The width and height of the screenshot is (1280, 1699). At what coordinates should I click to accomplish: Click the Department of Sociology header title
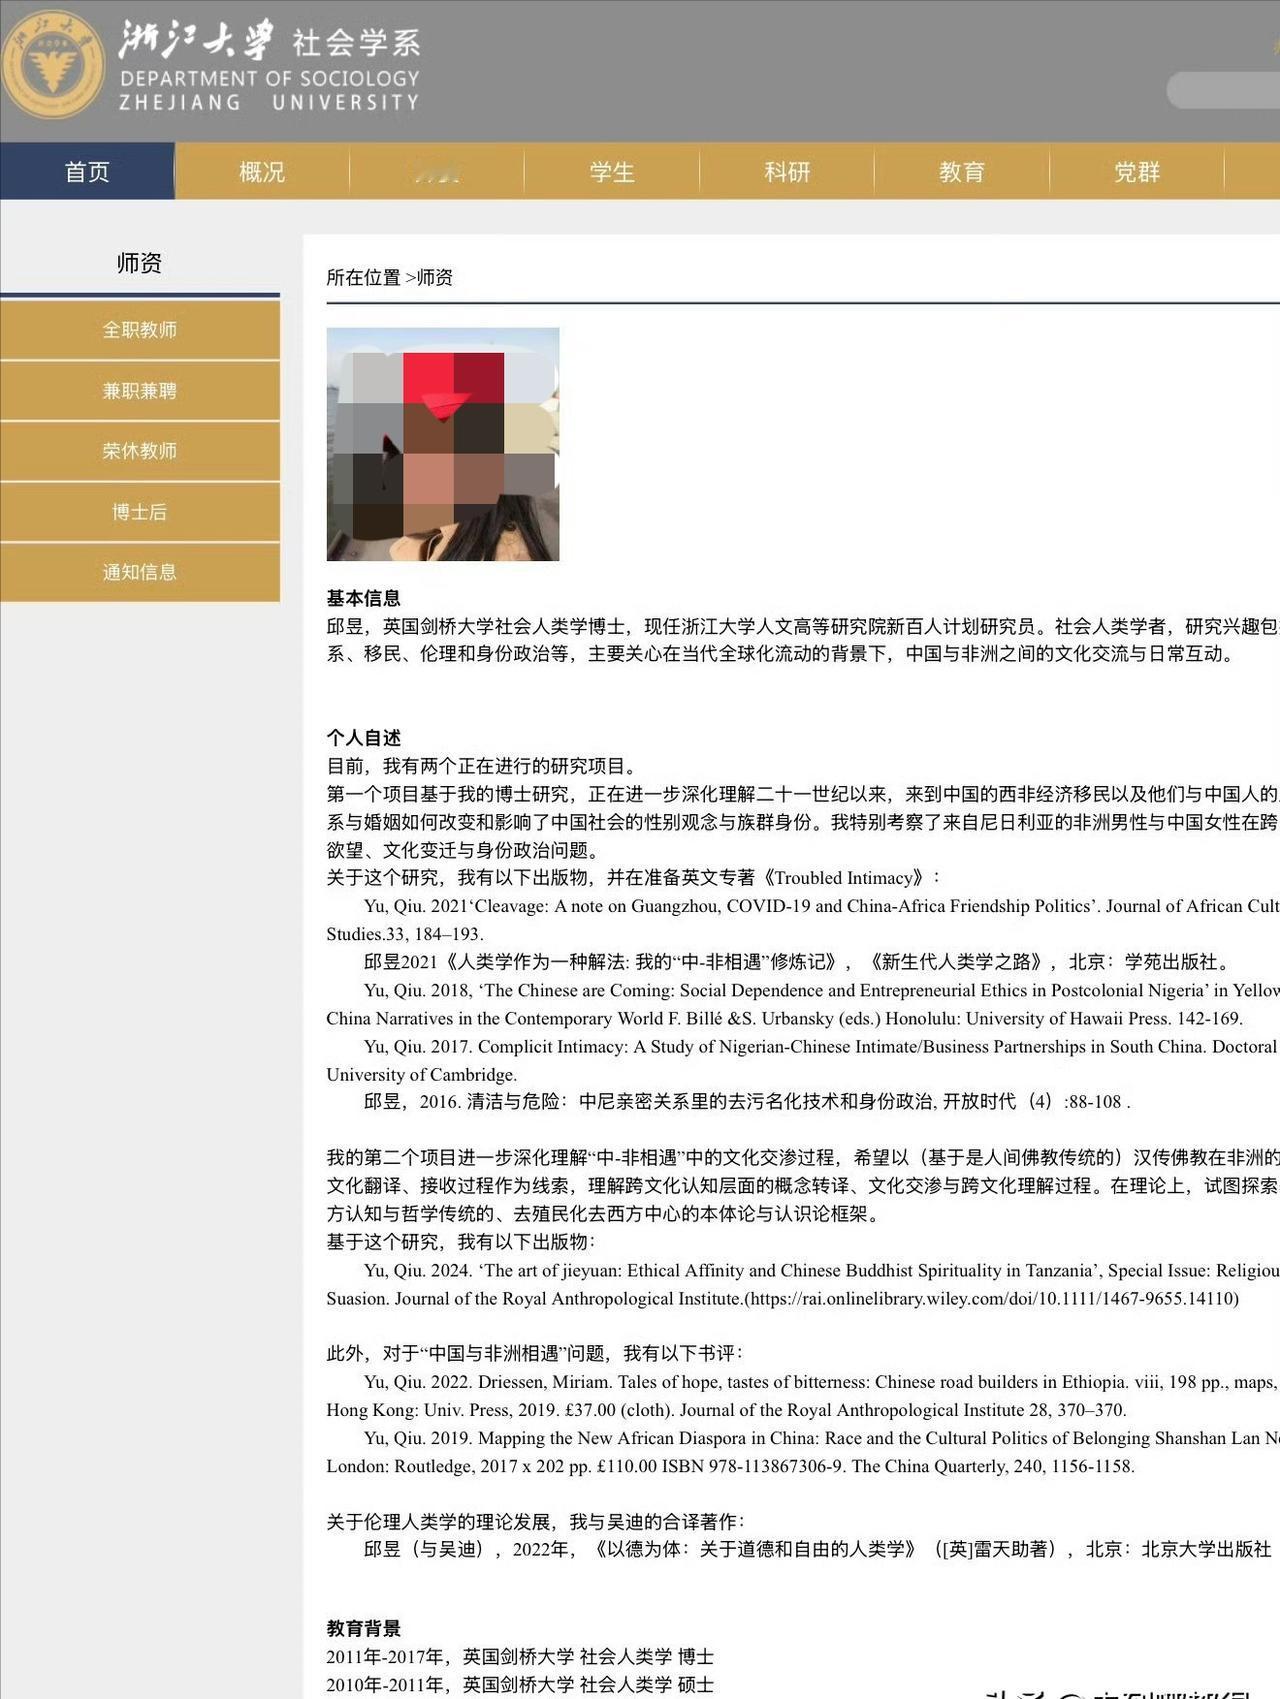(x=269, y=65)
